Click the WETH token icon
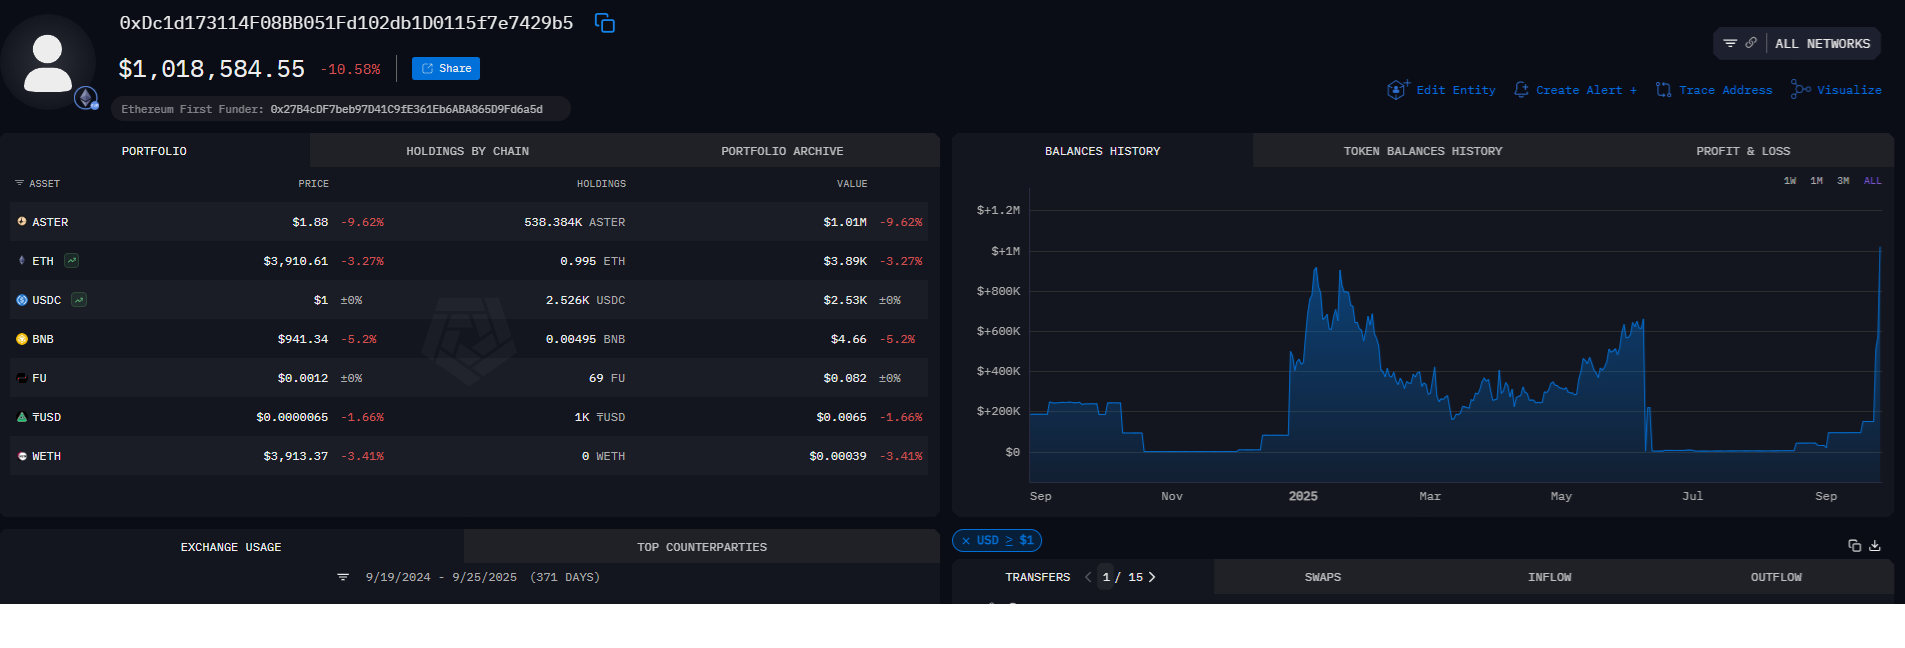1905x648 pixels. [x=22, y=456]
